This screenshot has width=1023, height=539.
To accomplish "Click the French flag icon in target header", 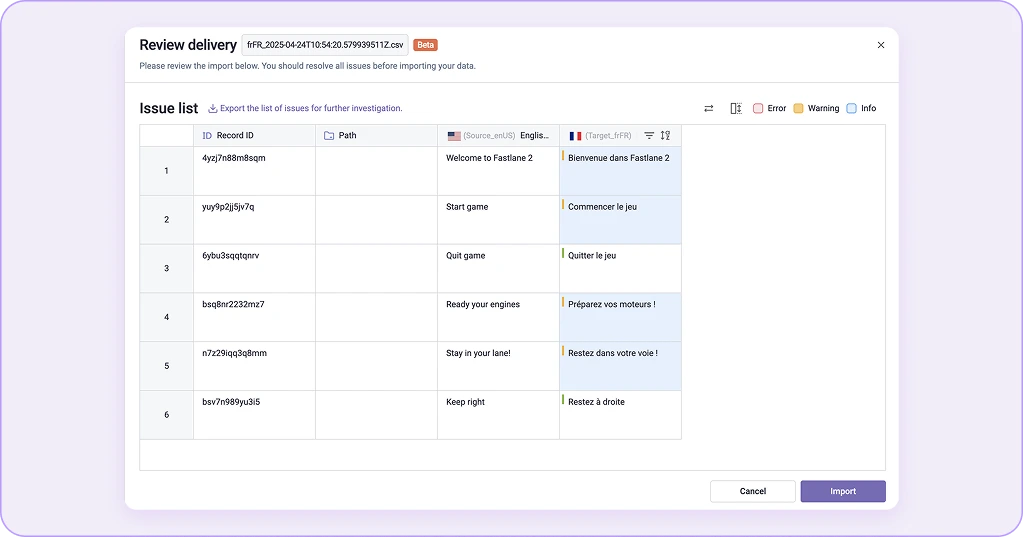I will pyautogui.click(x=575, y=136).
